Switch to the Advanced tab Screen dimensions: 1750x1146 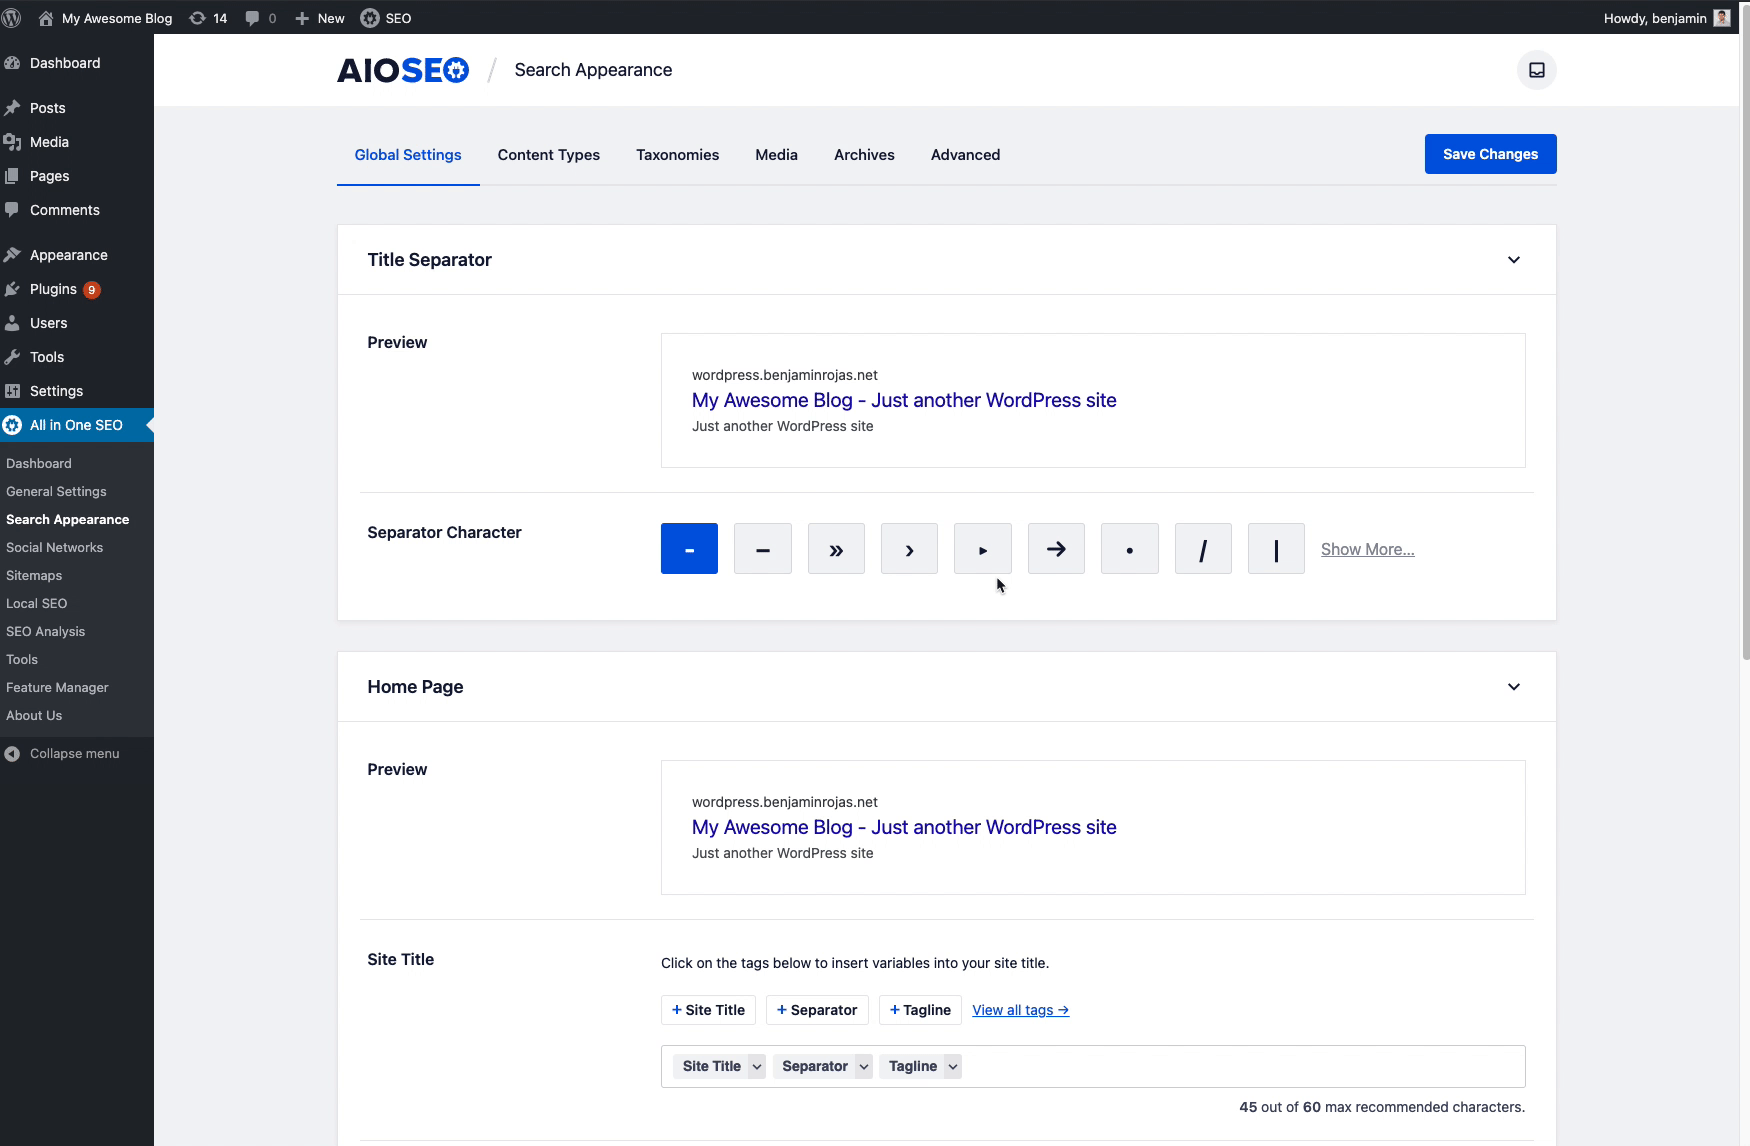[965, 155]
